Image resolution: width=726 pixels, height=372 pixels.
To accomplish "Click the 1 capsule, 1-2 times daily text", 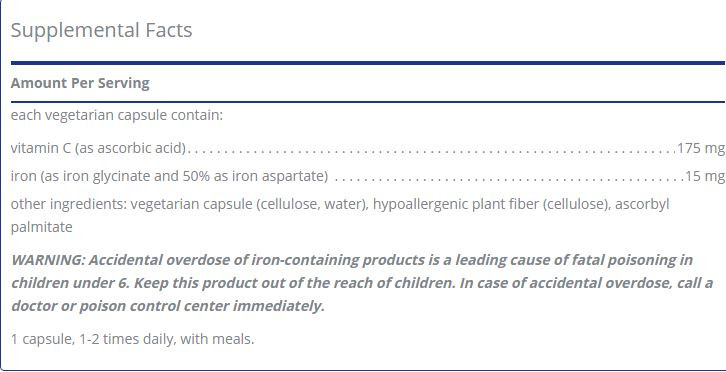I will click(132, 340).
